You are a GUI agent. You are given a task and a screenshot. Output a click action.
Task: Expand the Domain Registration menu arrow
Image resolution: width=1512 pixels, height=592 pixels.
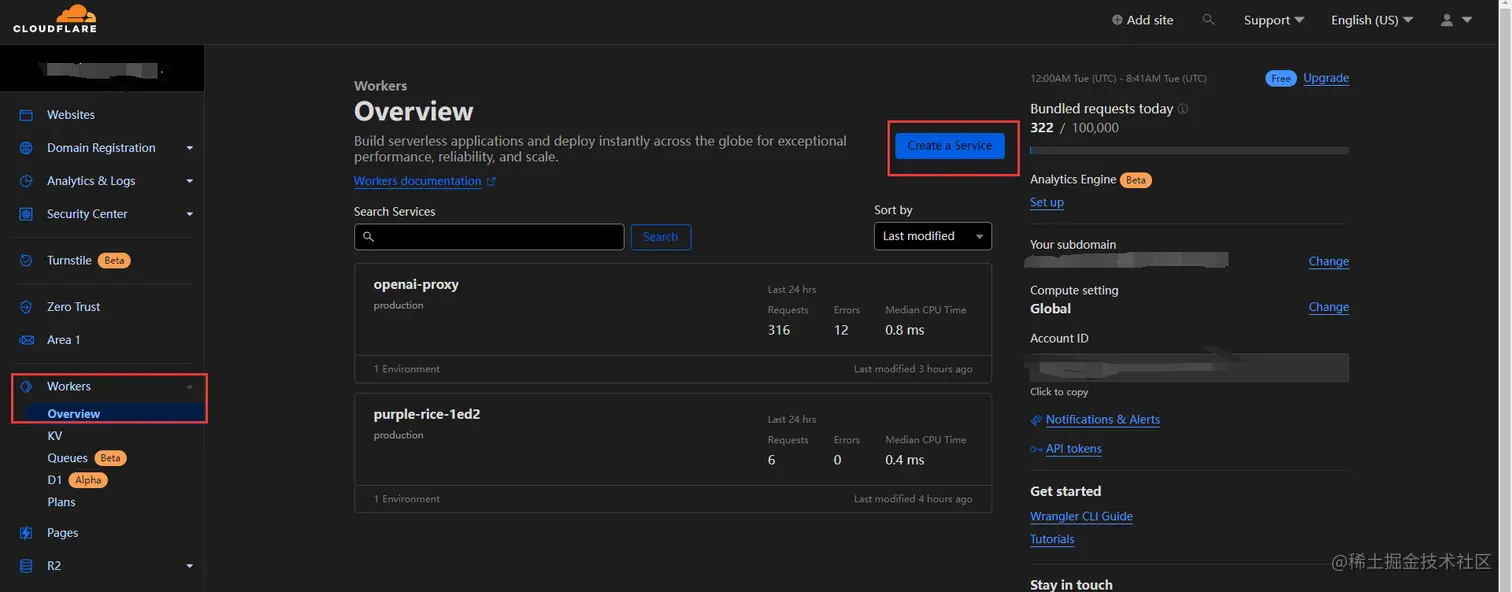point(190,148)
